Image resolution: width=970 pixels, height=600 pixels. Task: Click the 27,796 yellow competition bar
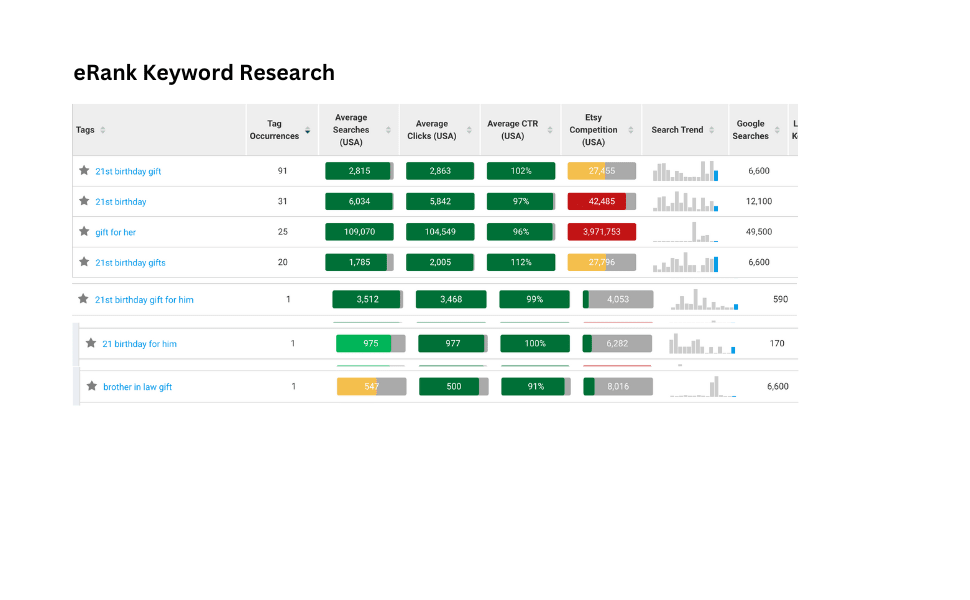click(x=602, y=262)
